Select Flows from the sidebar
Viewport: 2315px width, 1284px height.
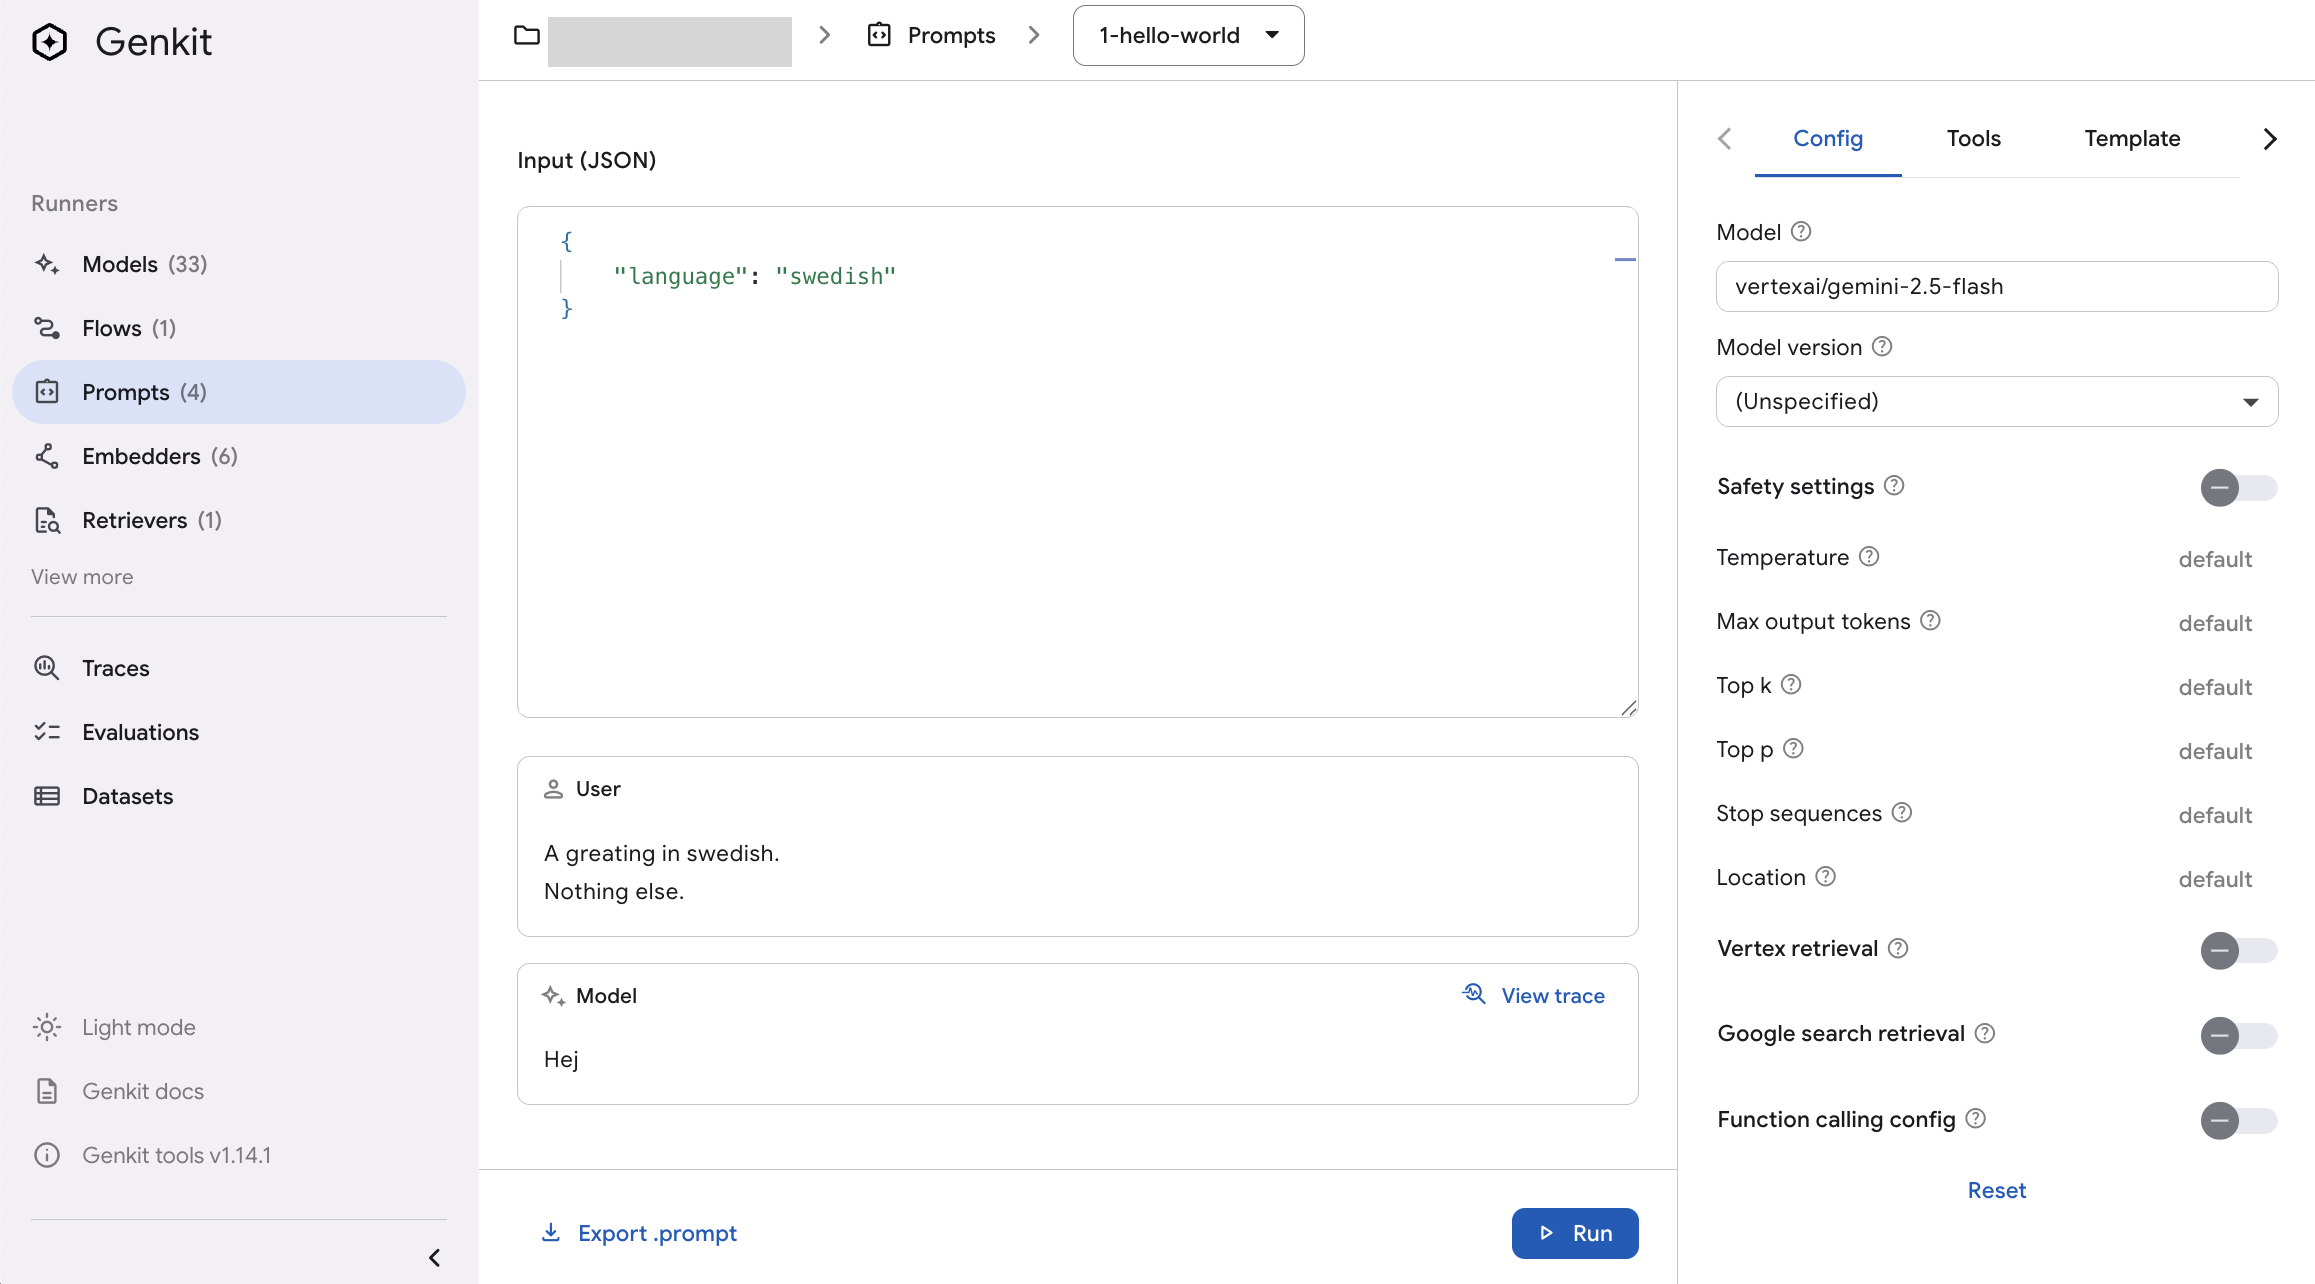coord(110,327)
